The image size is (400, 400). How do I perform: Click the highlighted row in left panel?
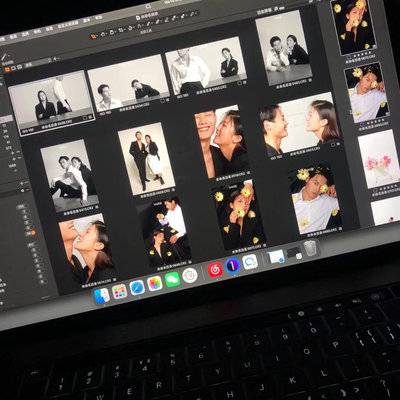[x=6, y=119]
